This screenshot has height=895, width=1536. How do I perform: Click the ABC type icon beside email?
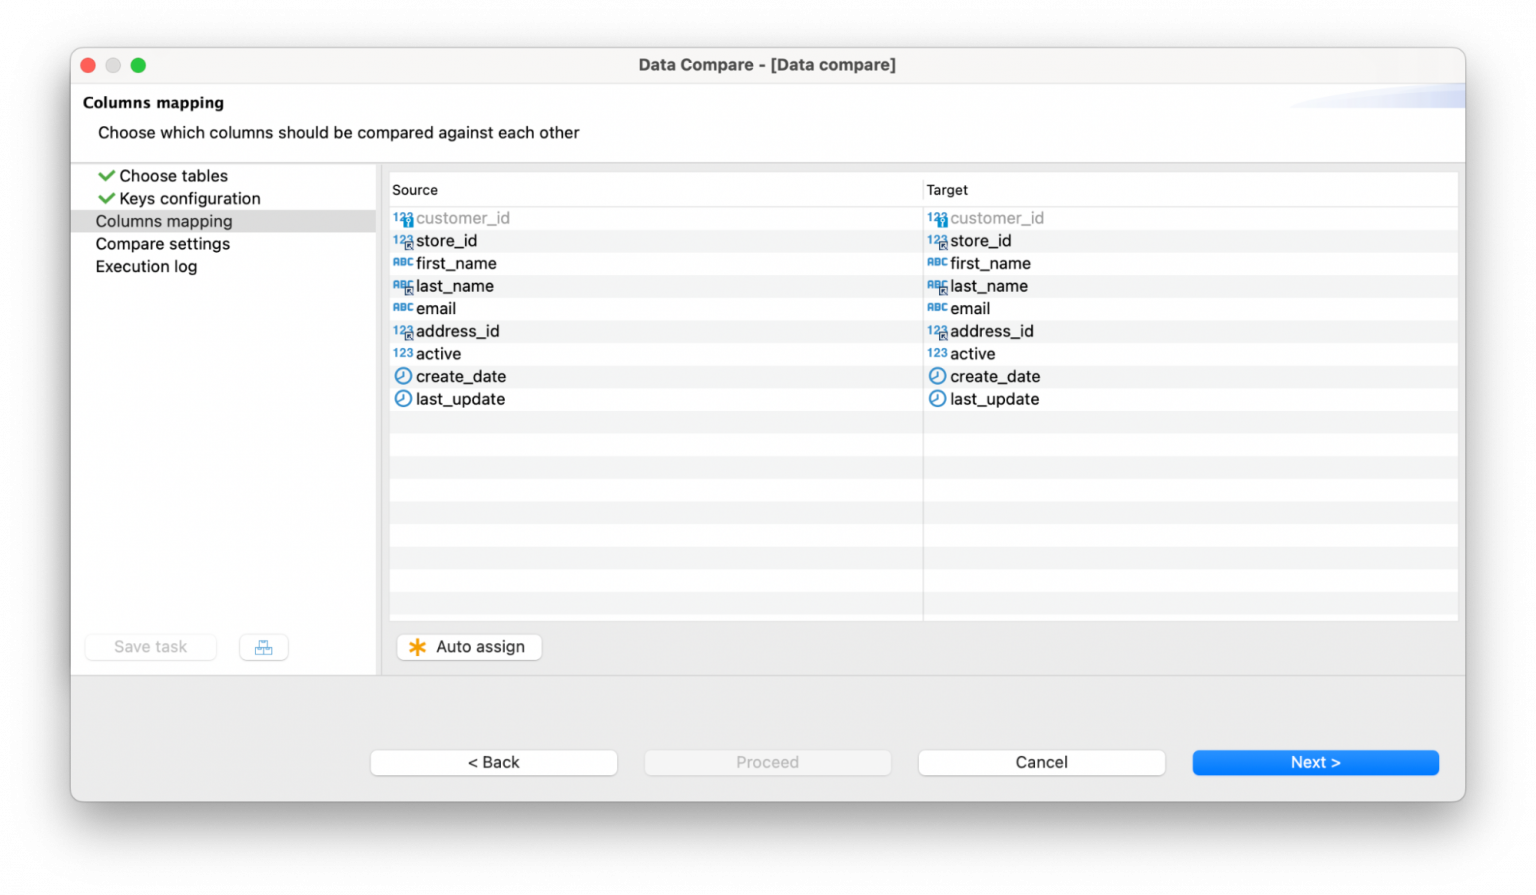tap(402, 307)
